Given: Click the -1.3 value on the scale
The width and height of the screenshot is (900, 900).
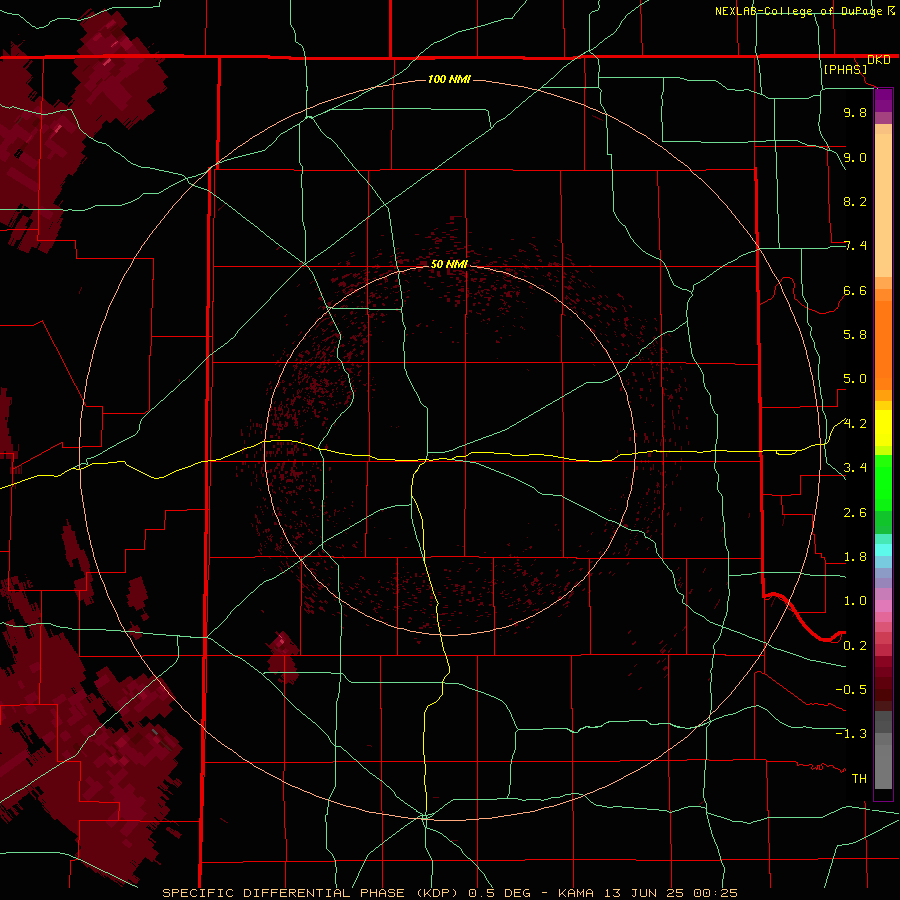Looking at the screenshot, I should (851, 734).
